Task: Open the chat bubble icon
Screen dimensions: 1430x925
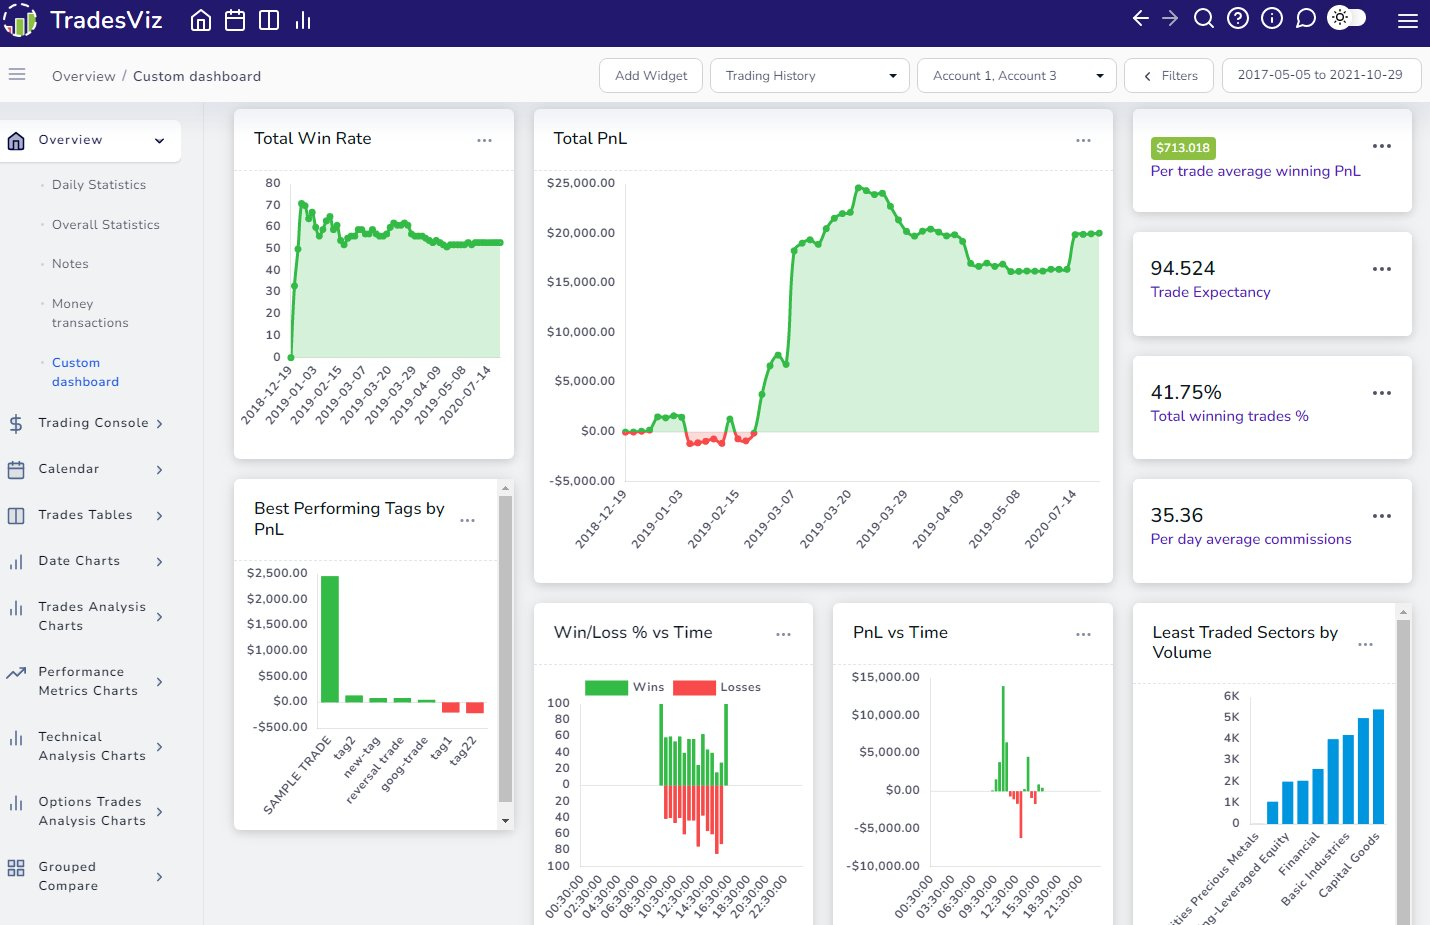Action: tap(1306, 19)
